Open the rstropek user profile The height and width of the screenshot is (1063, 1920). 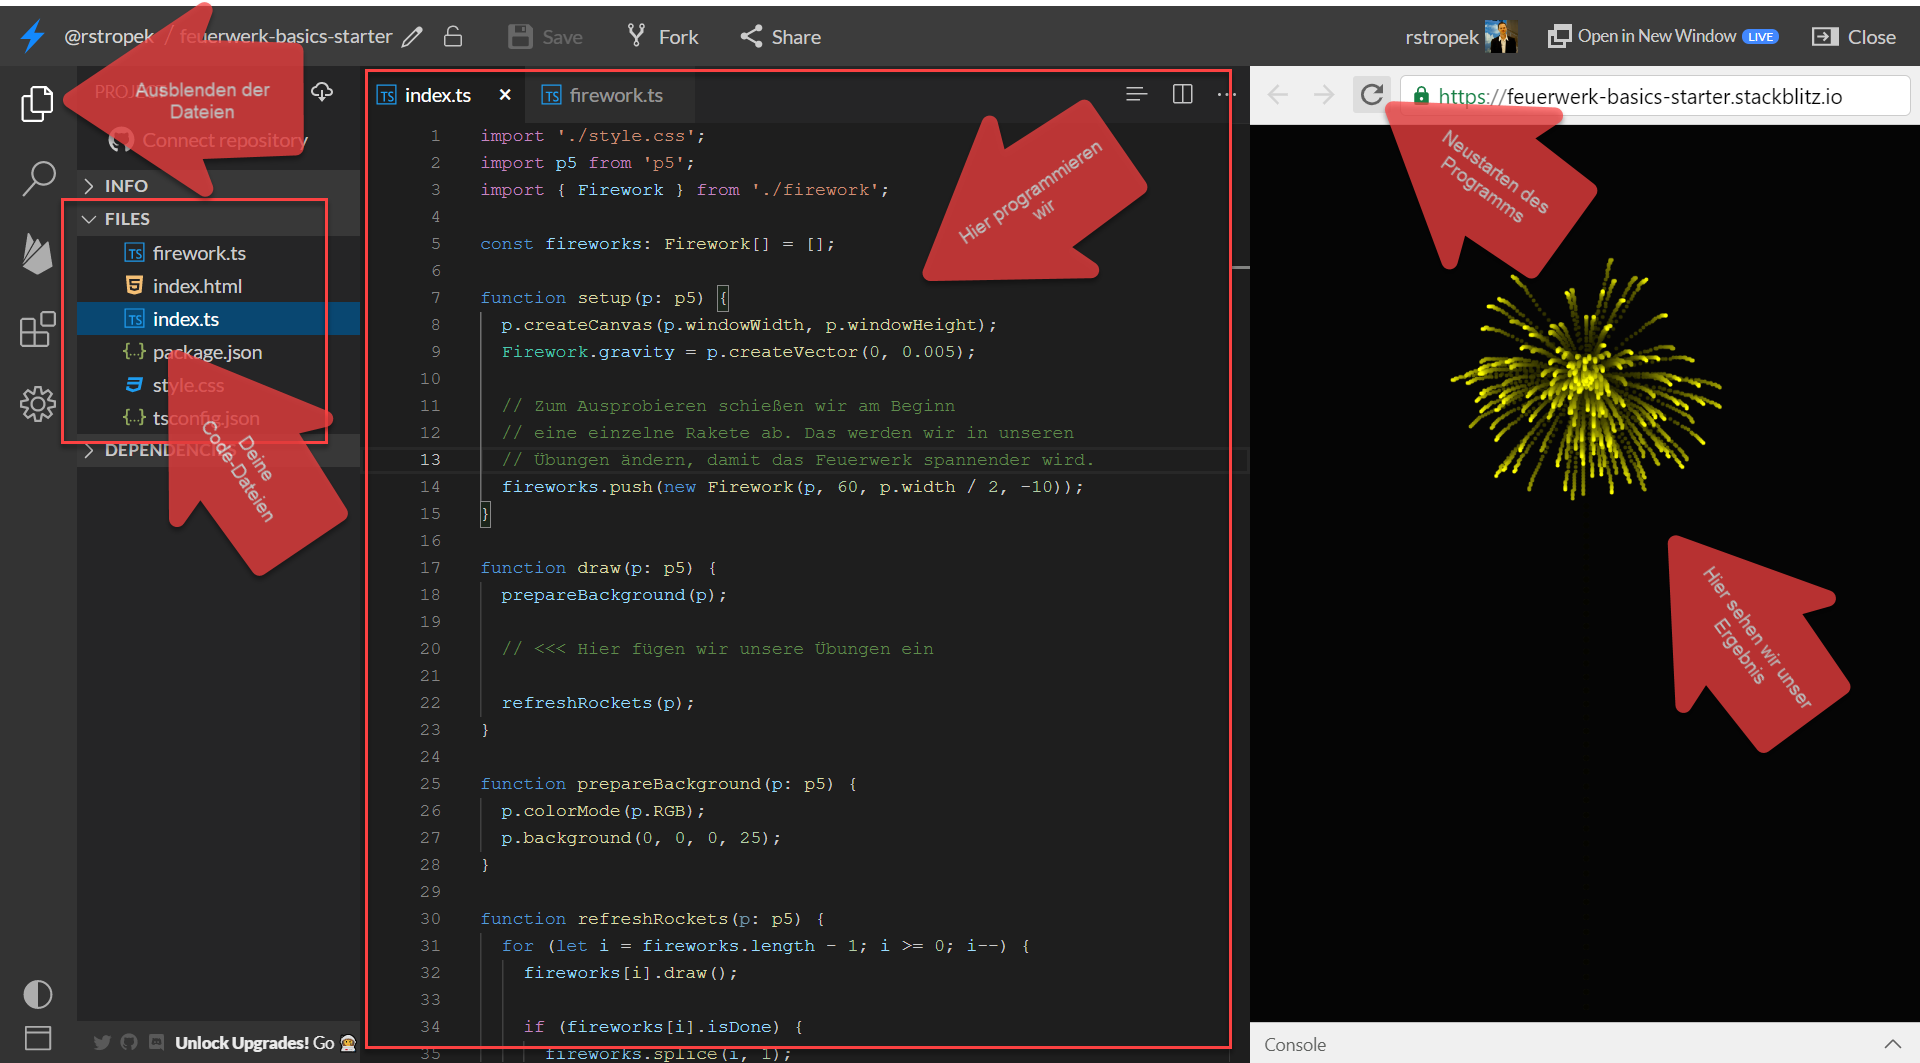pyautogui.click(x=1460, y=37)
